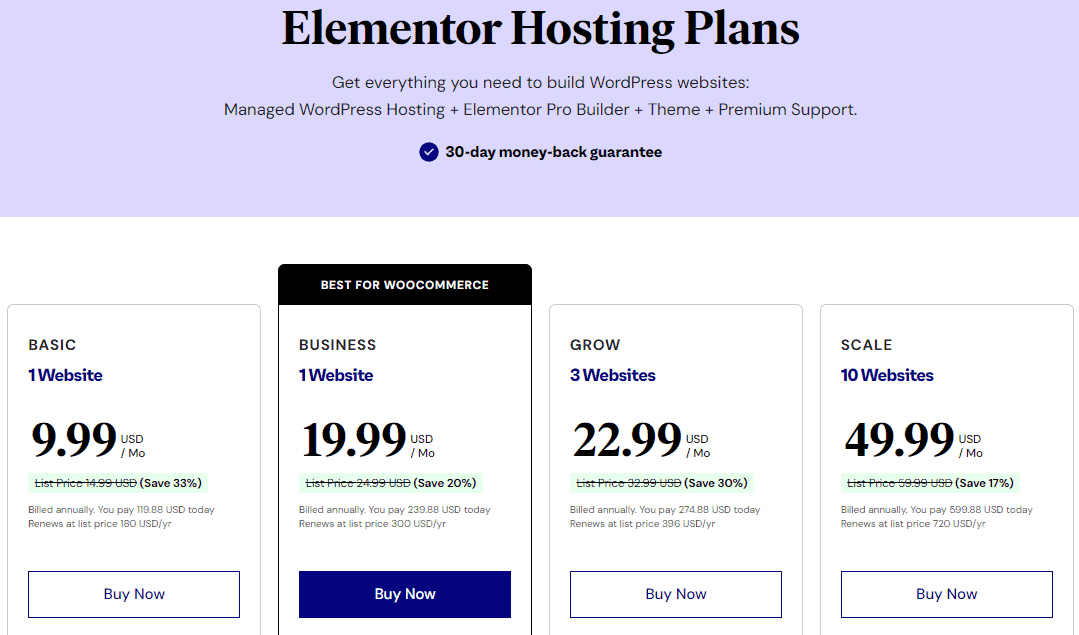Image resolution: width=1079 pixels, height=635 pixels.
Task: Select the SCALE plan heading
Action: pyautogui.click(x=866, y=344)
